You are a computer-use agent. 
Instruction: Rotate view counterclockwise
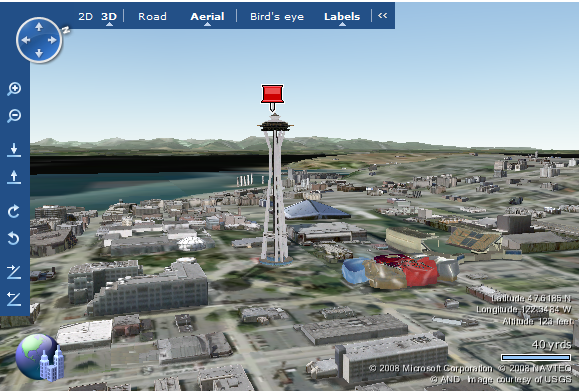pyautogui.click(x=14, y=238)
